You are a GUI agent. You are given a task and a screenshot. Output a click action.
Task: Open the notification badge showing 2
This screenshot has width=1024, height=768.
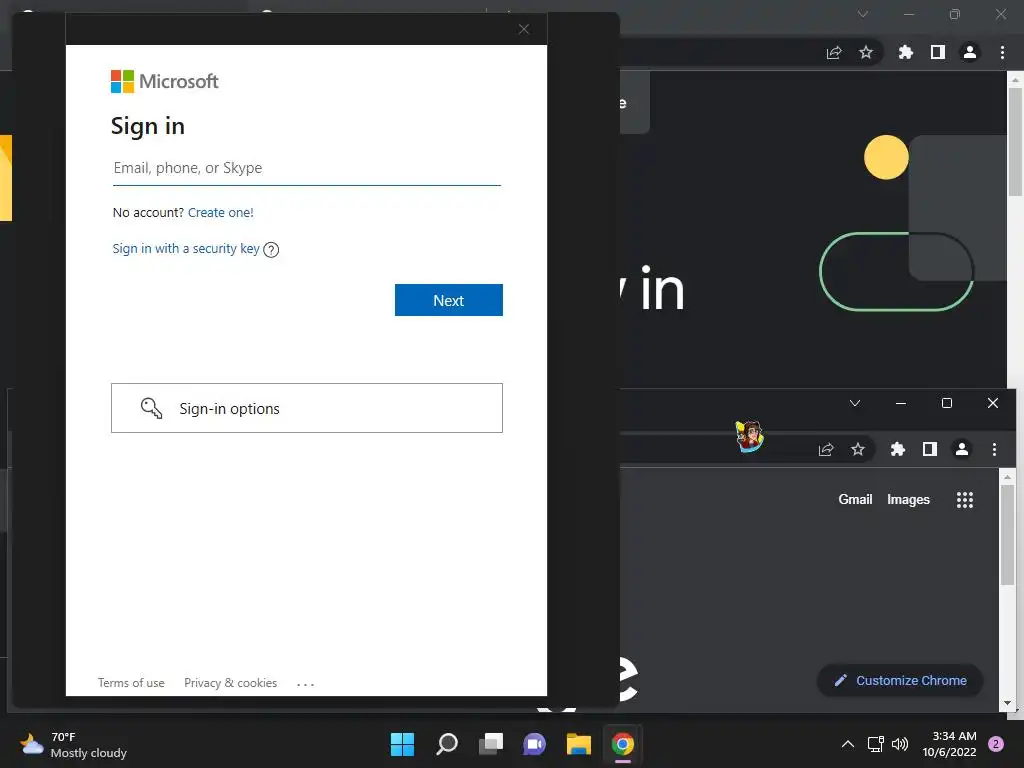(x=996, y=744)
